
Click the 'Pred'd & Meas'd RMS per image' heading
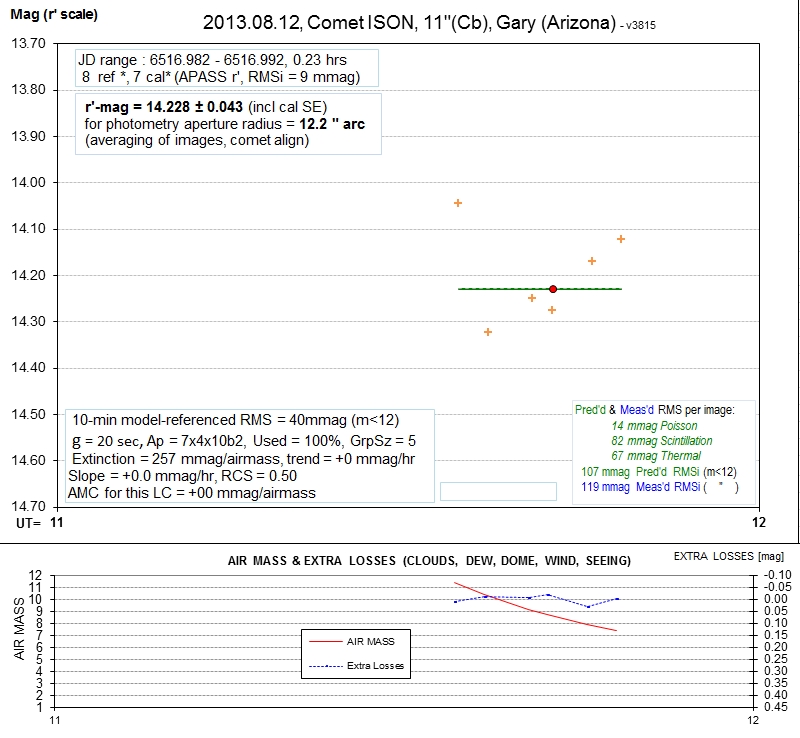click(655, 410)
